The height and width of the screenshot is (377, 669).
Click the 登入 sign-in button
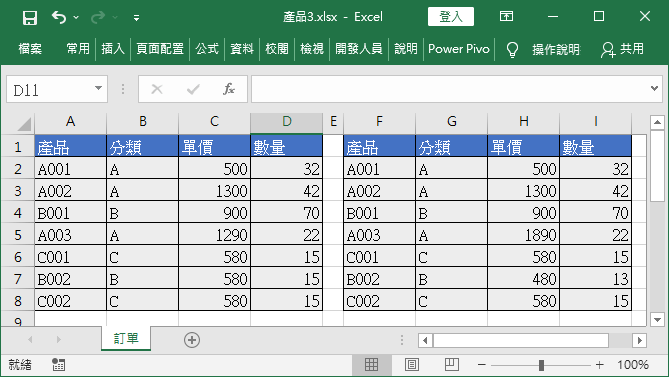[x=451, y=17]
